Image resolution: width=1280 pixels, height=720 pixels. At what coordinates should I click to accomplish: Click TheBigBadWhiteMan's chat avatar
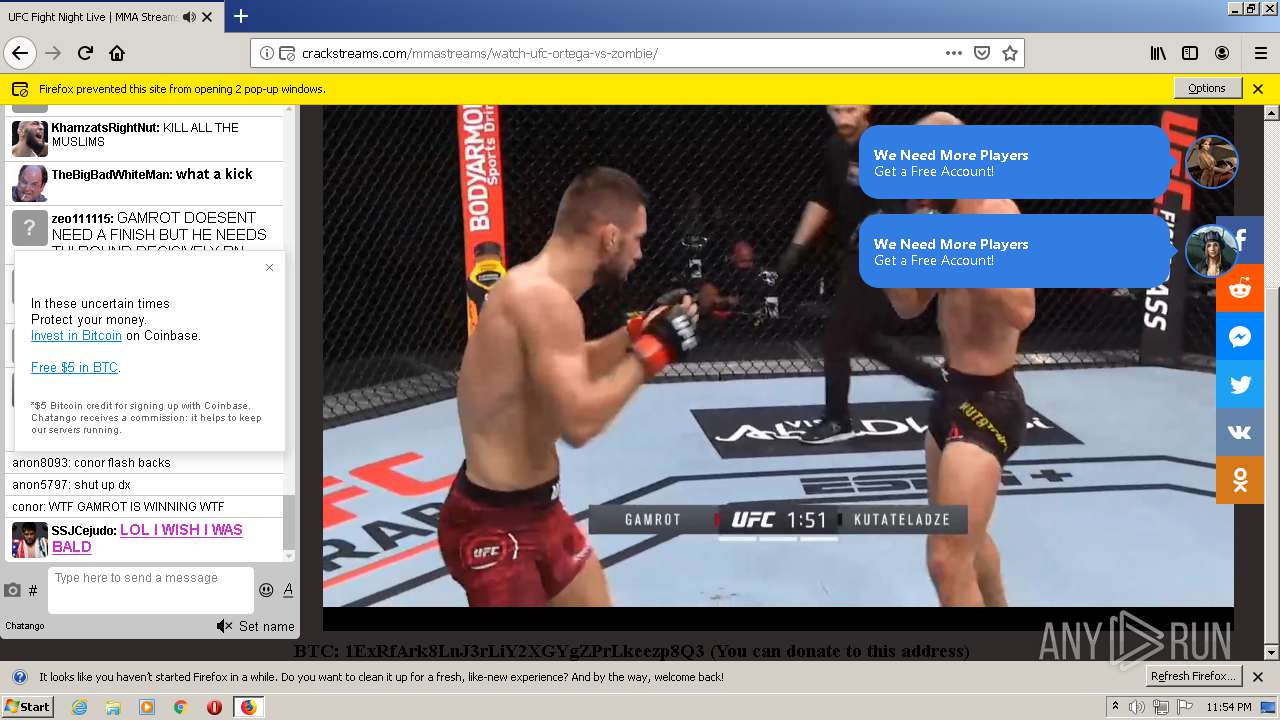30,184
